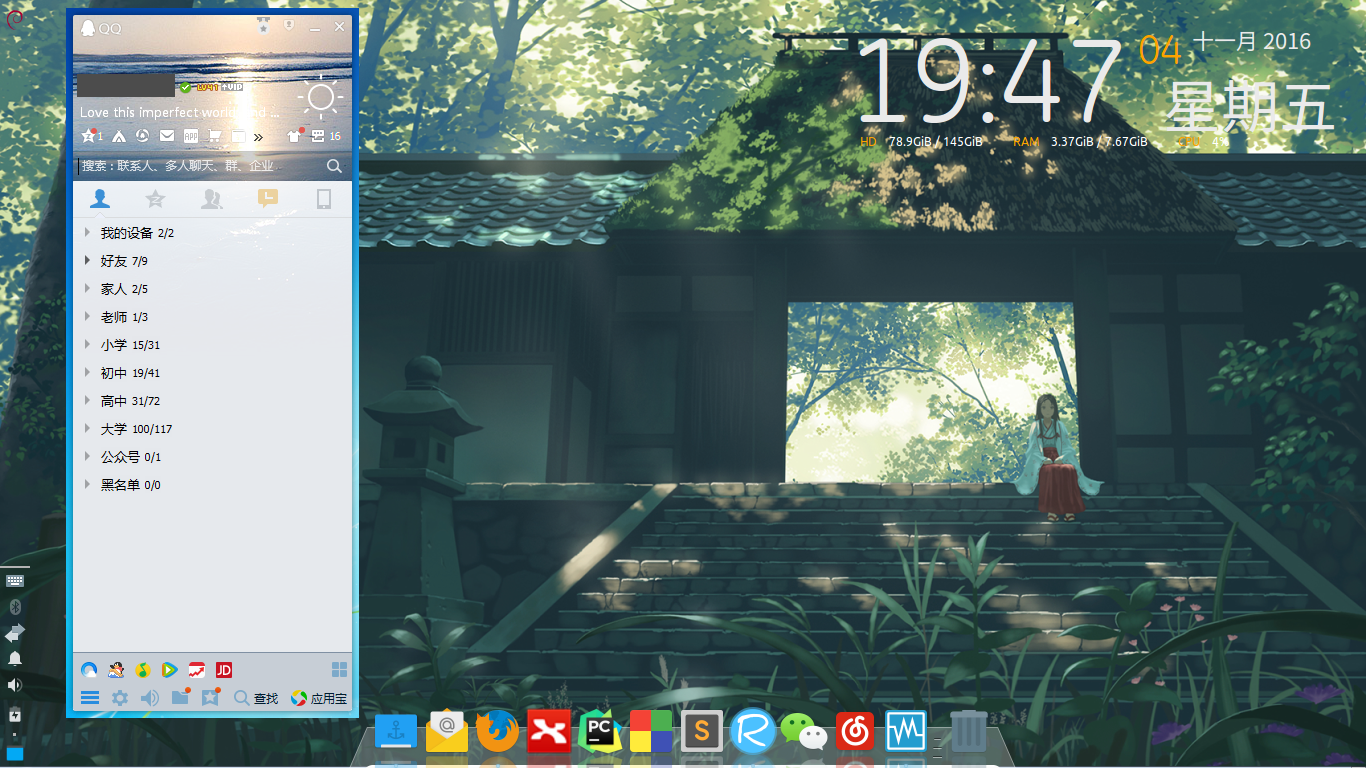Open the QQ Browser app icon in QQ panel
The height and width of the screenshot is (768, 1366).
(x=89, y=670)
